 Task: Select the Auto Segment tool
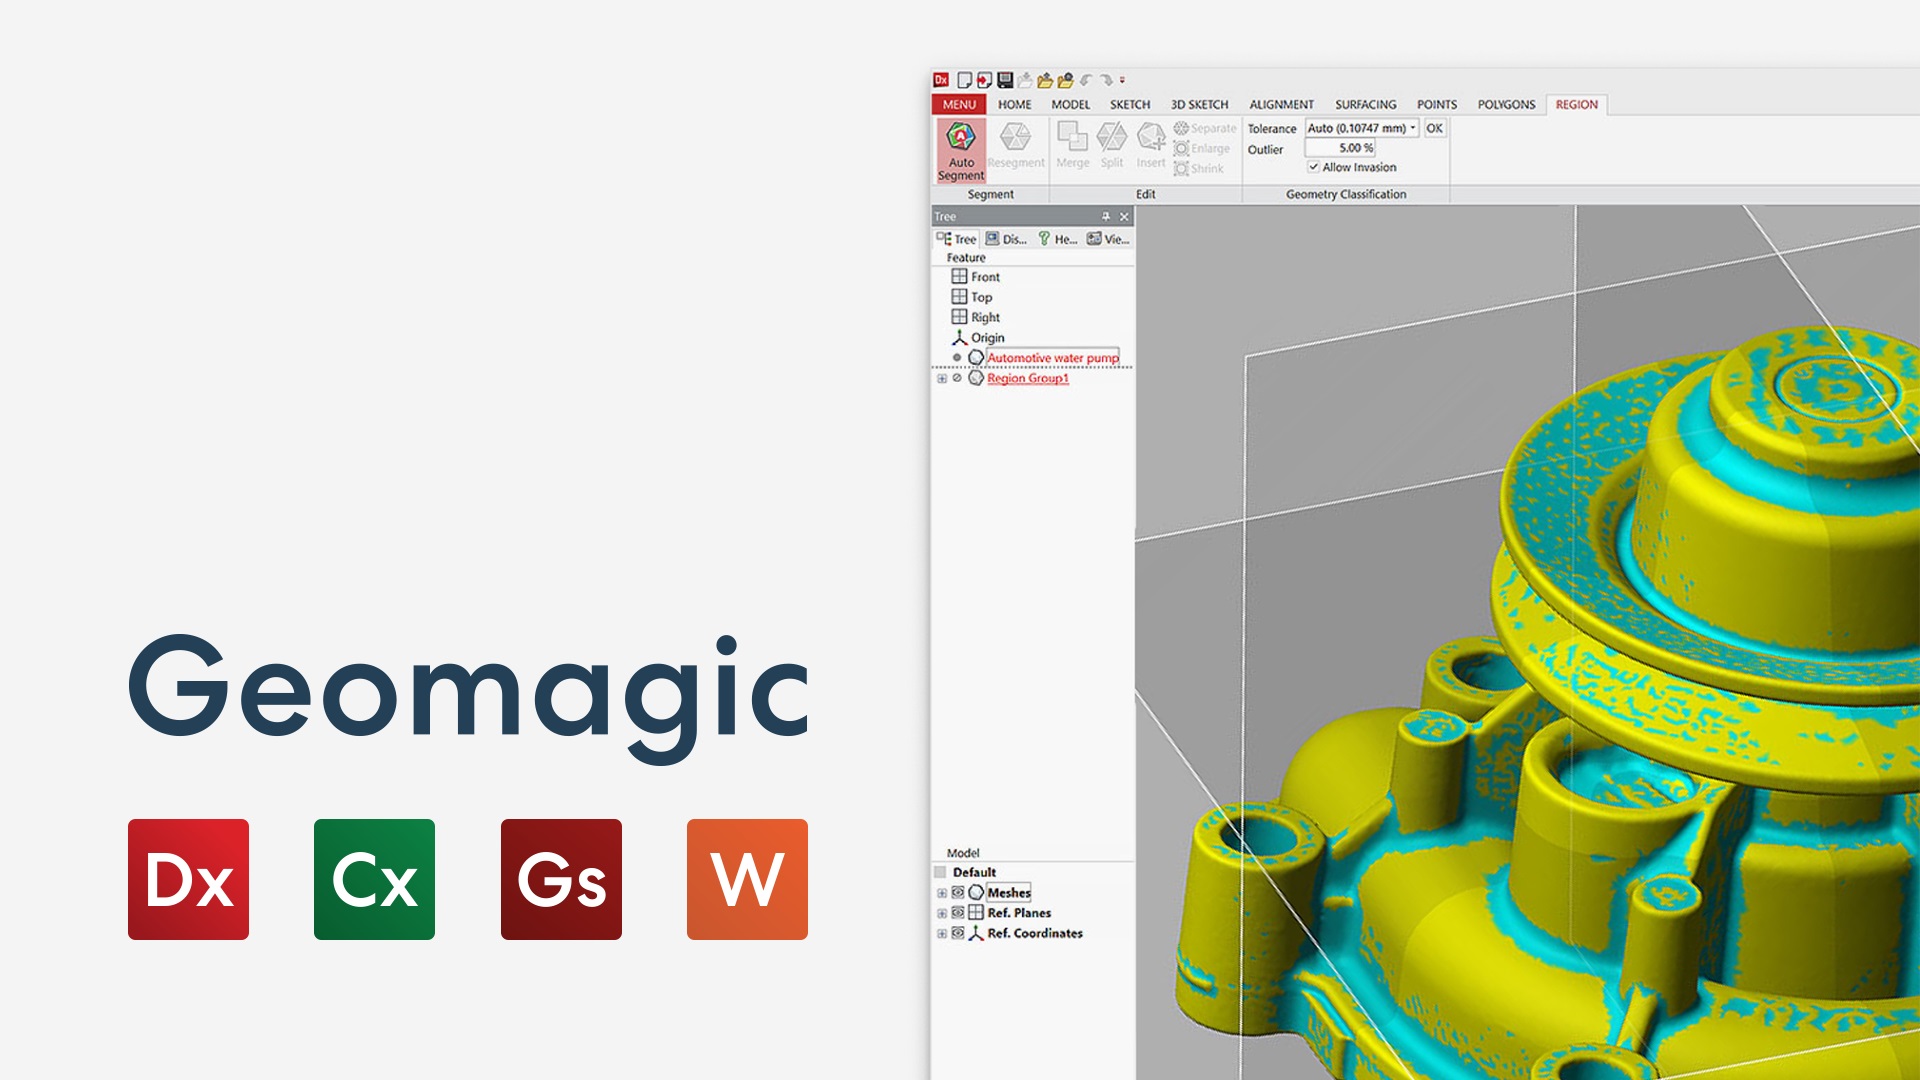pos(960,150)
